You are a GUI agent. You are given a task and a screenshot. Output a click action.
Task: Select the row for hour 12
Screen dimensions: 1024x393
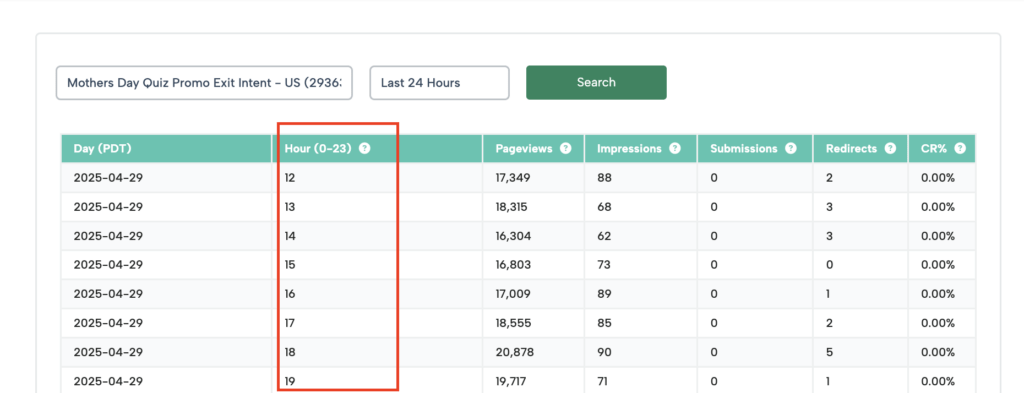coord(519,178)
